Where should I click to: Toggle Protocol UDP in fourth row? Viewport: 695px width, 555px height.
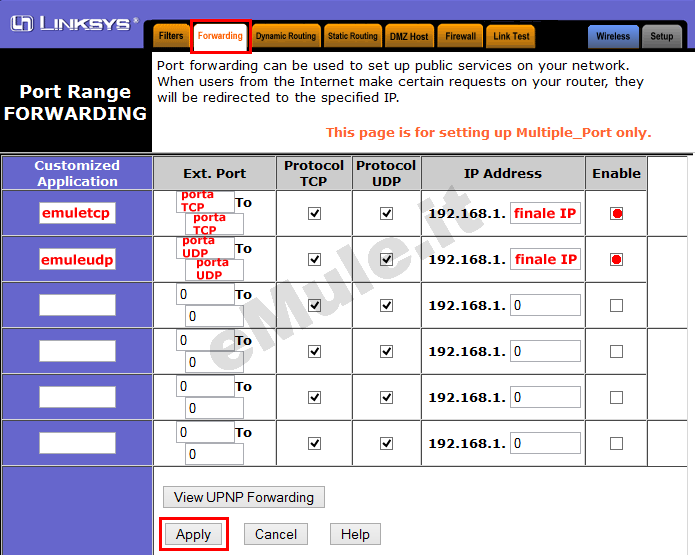click(x=386, y=352)
